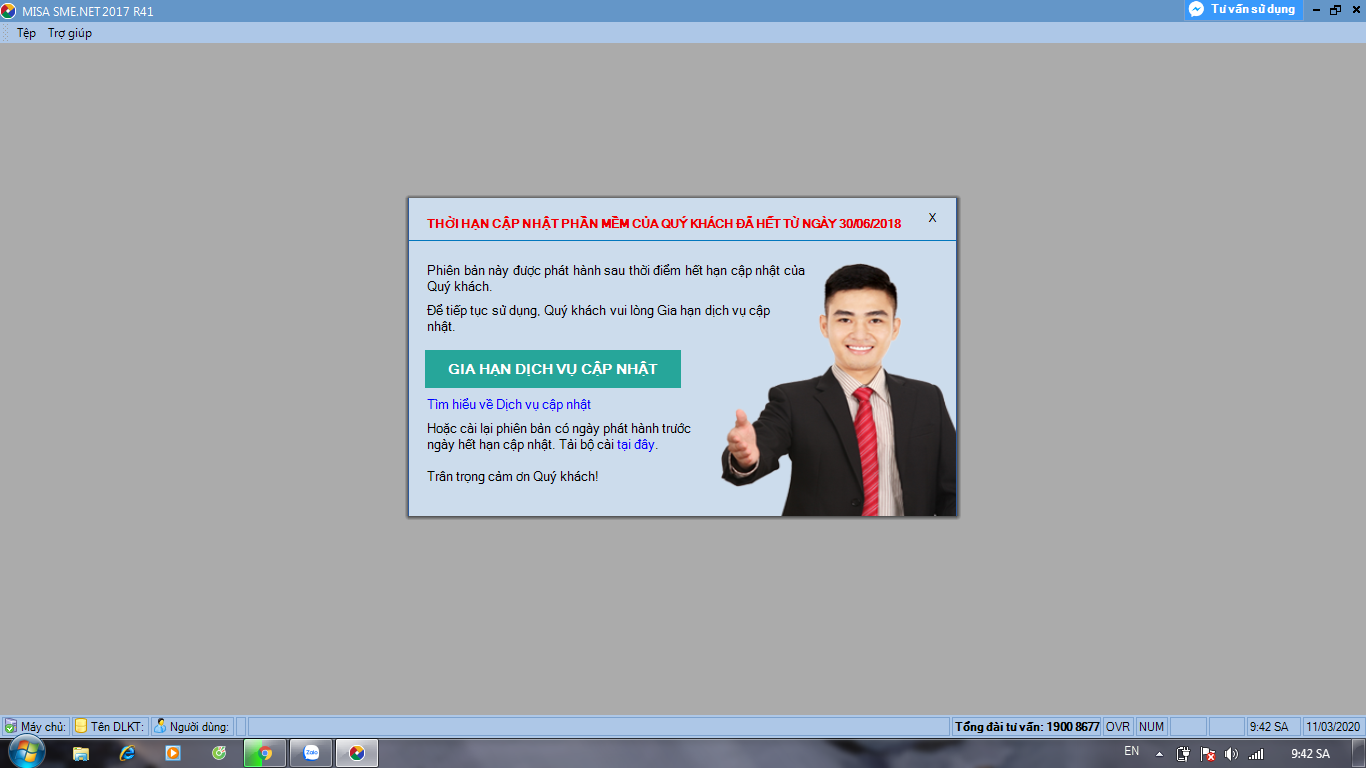Click the Messenger icon beside Tư vấn sử dụng
This screenshot has width=1366, height=768.
pyautogui.click(x=1196, y=9)
